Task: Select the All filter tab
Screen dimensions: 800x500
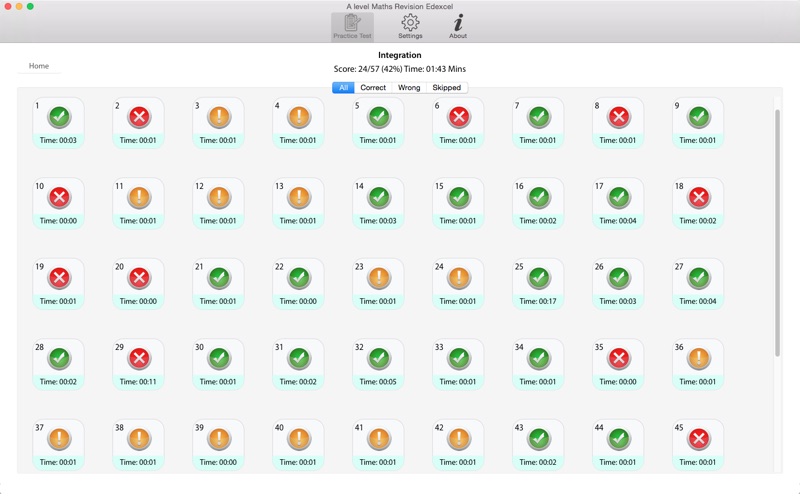Action: (x=343, y=88)
